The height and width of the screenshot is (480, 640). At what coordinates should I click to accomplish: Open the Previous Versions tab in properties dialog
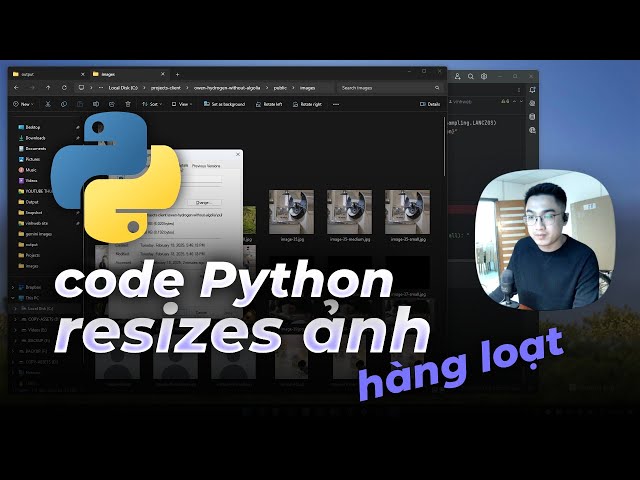(x=206, y=166)
